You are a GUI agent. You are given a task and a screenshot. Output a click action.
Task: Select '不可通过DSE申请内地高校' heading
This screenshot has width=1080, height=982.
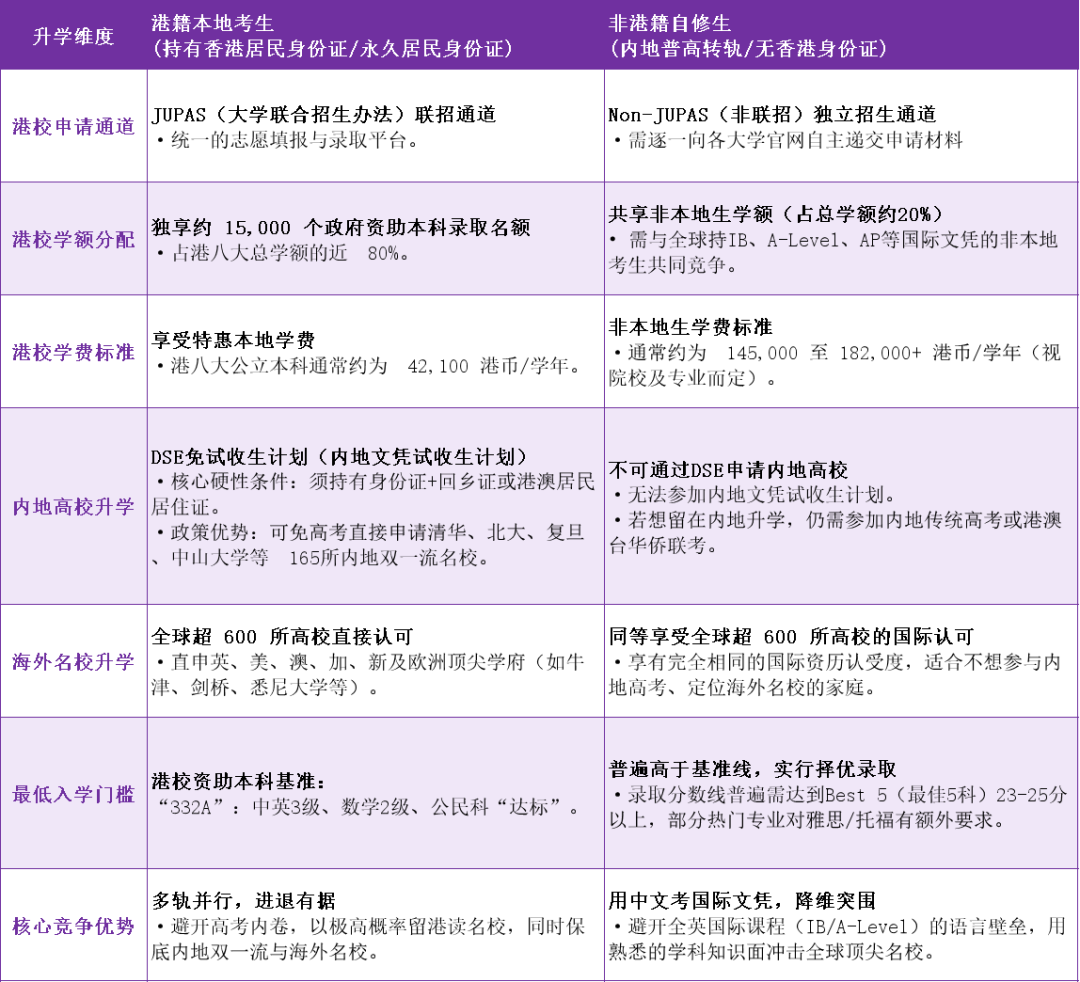(x=728, y=470)
